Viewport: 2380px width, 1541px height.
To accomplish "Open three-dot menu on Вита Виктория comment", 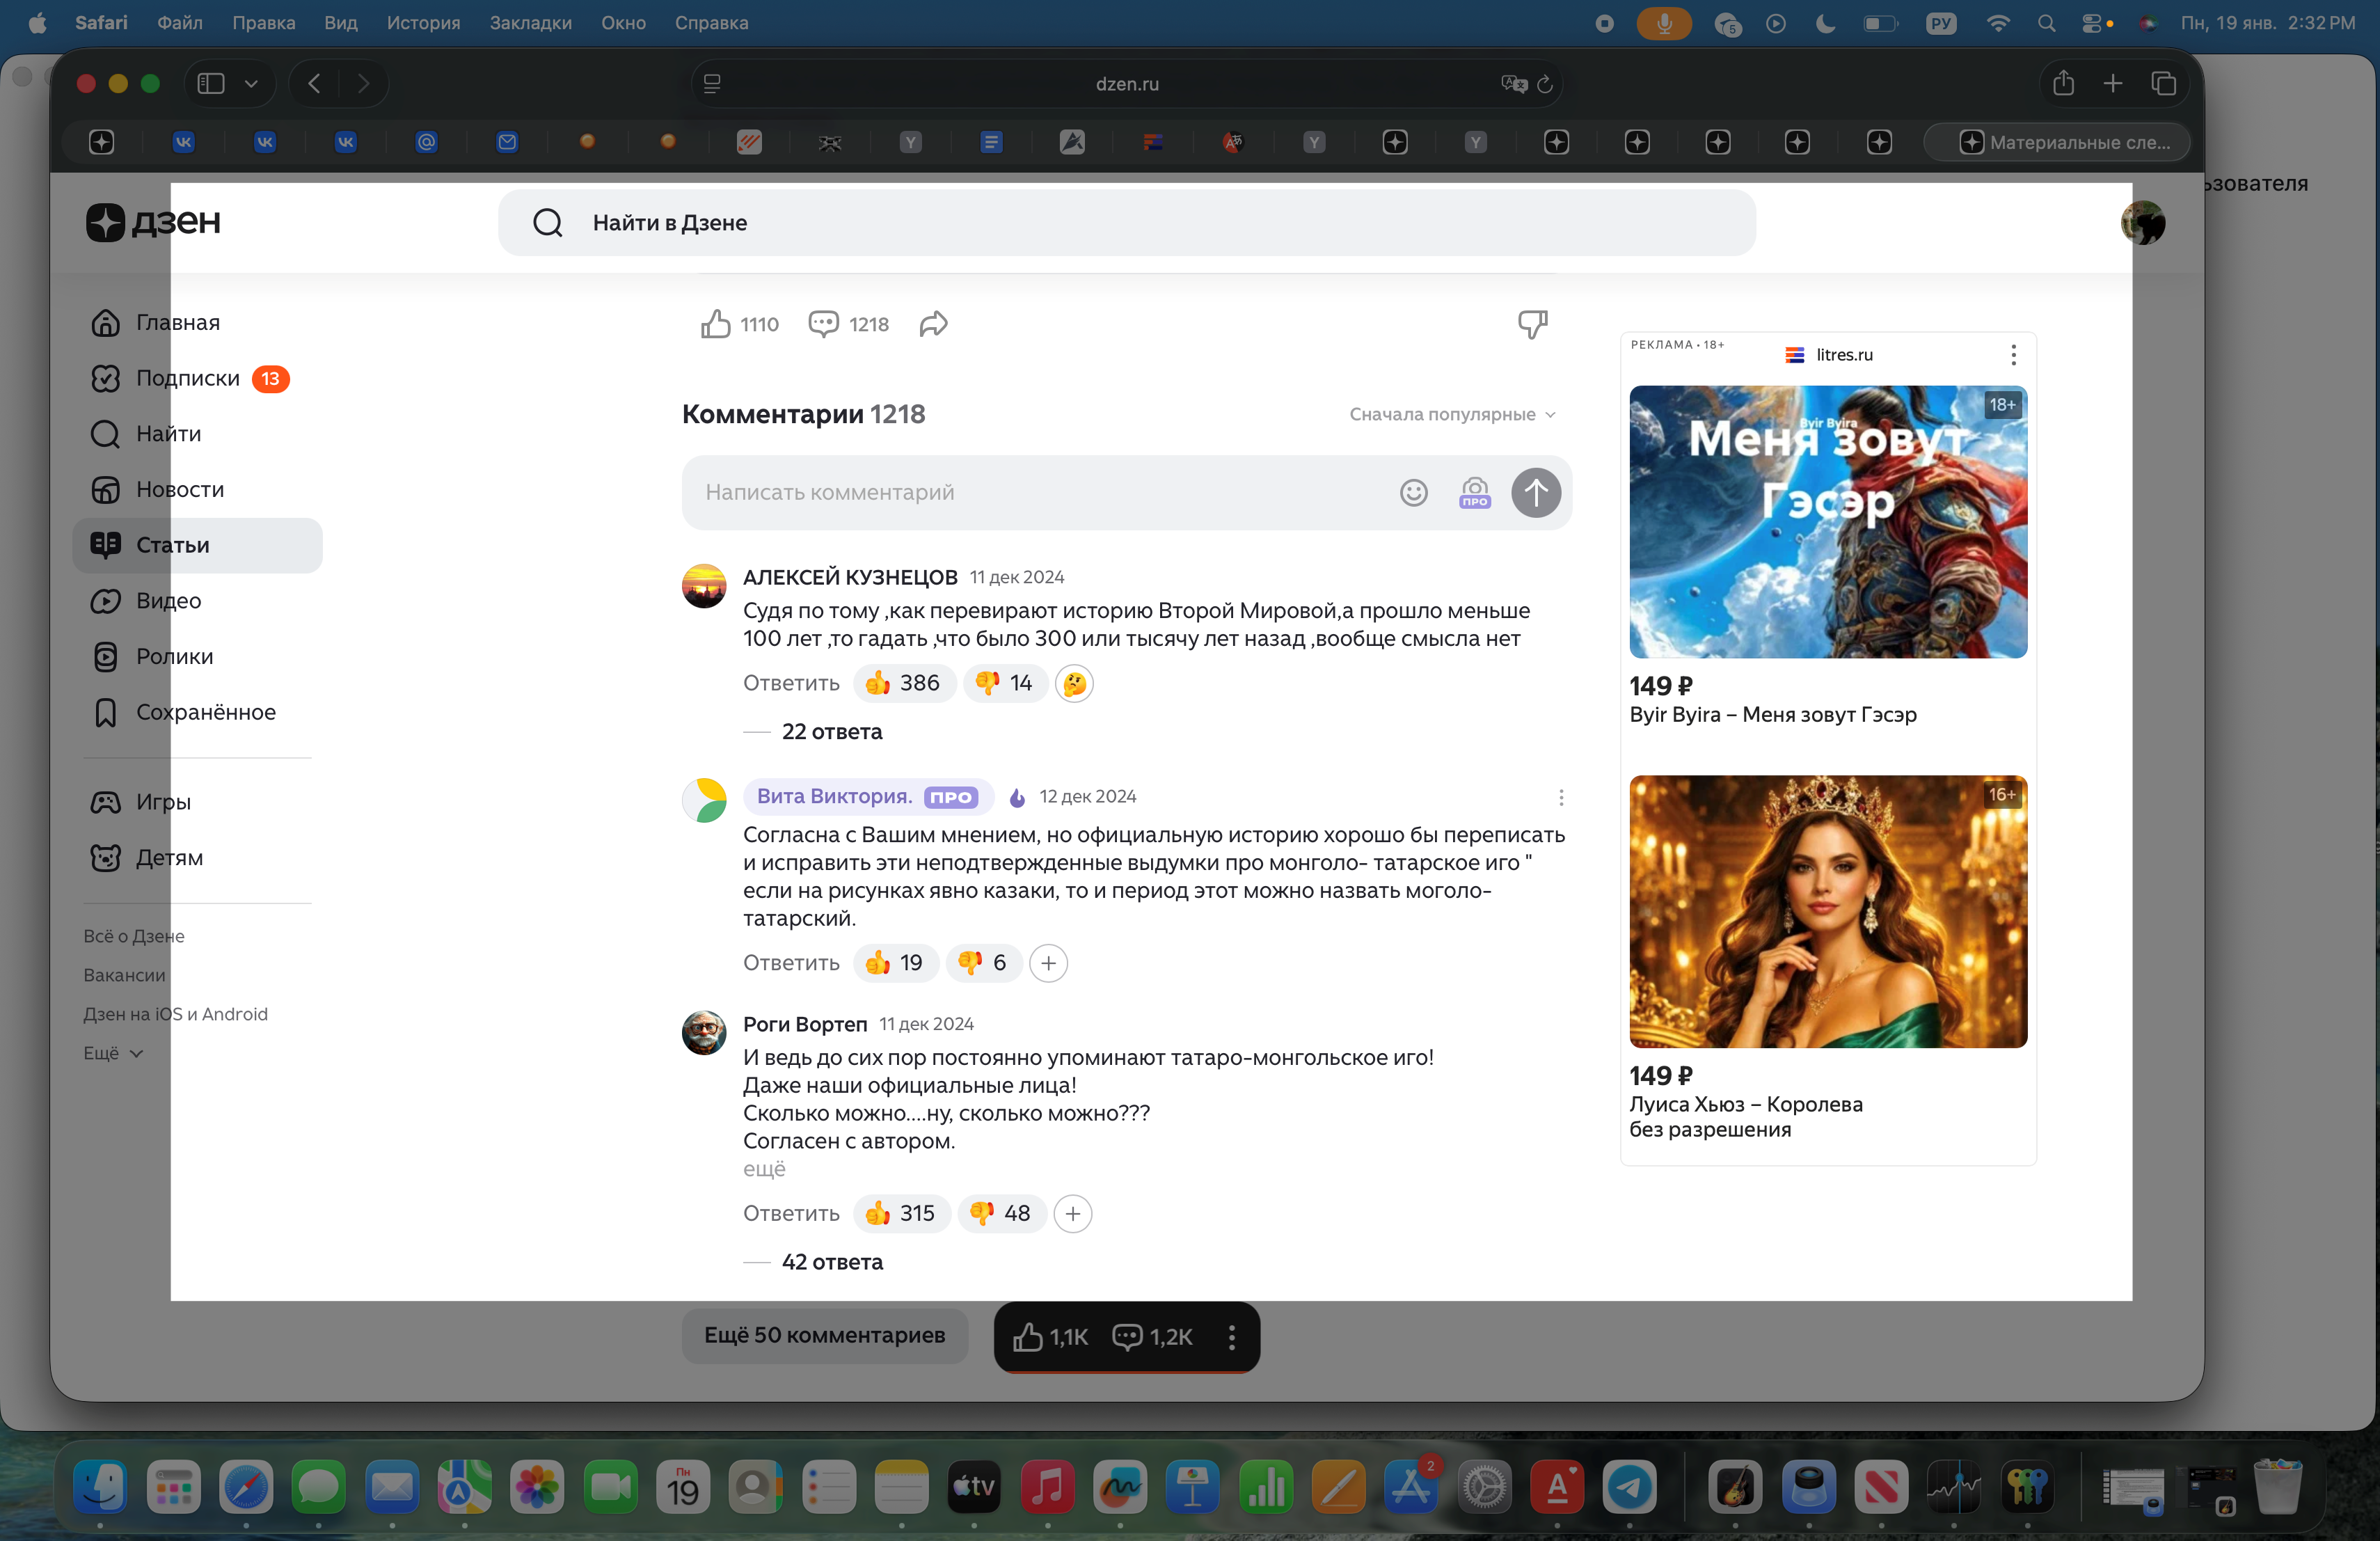I will click(x=1561, y=797).
